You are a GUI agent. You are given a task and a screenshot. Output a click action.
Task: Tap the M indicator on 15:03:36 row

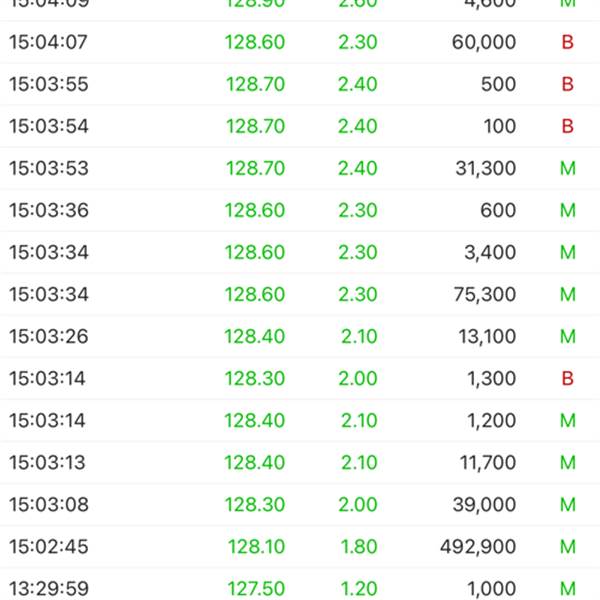[568, 210]
